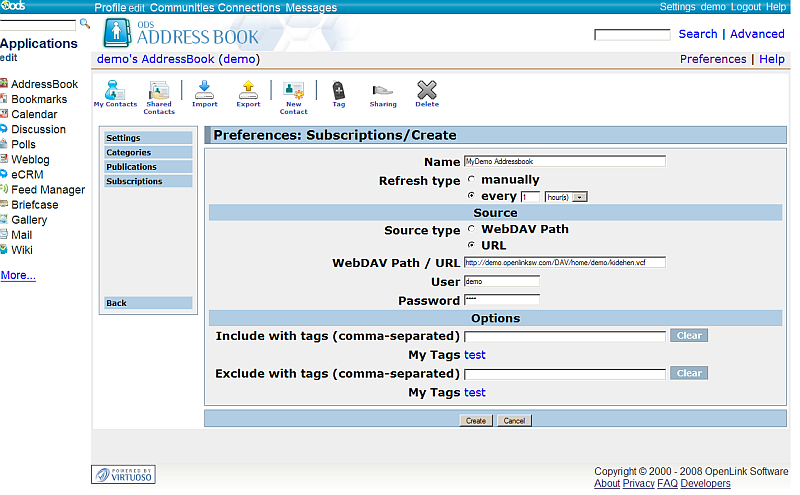Open My Contacts toolbar icon
This screenshot has width=800, height=495.
(x=115, y=90)
